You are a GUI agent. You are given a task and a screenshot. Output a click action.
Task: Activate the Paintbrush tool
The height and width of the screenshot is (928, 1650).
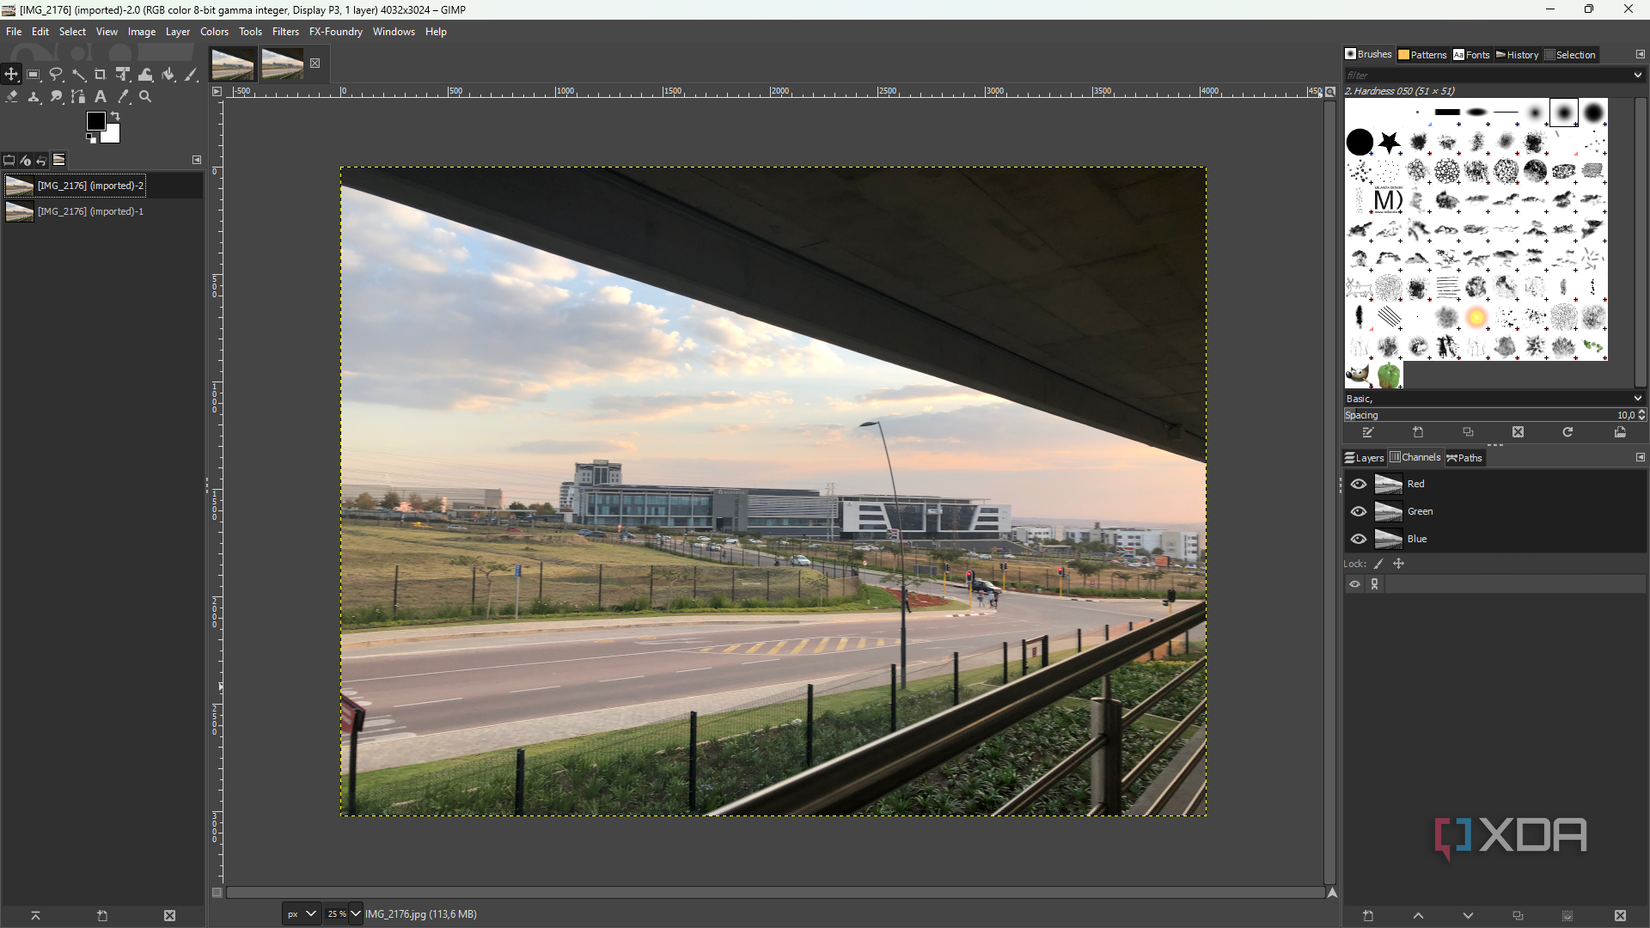190,74
